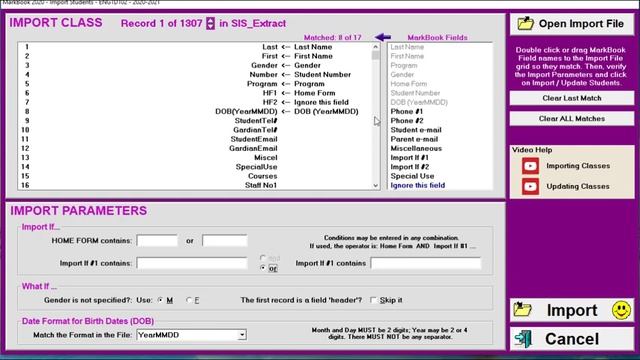640x360 pixels.
Task: Select the HF1 row matched to Home Form
Action: (x=195, y=93)
